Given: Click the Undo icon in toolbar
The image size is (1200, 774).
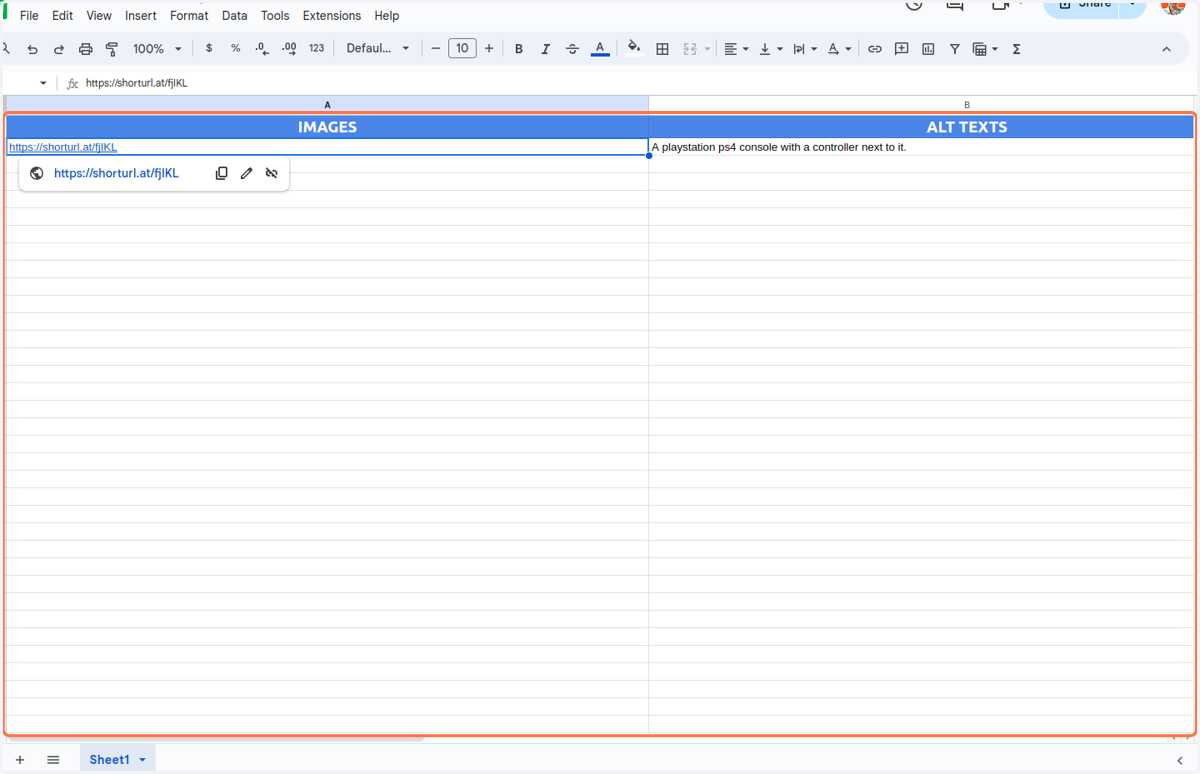Looking at the screenshot, I should click(x=32, y=49).
